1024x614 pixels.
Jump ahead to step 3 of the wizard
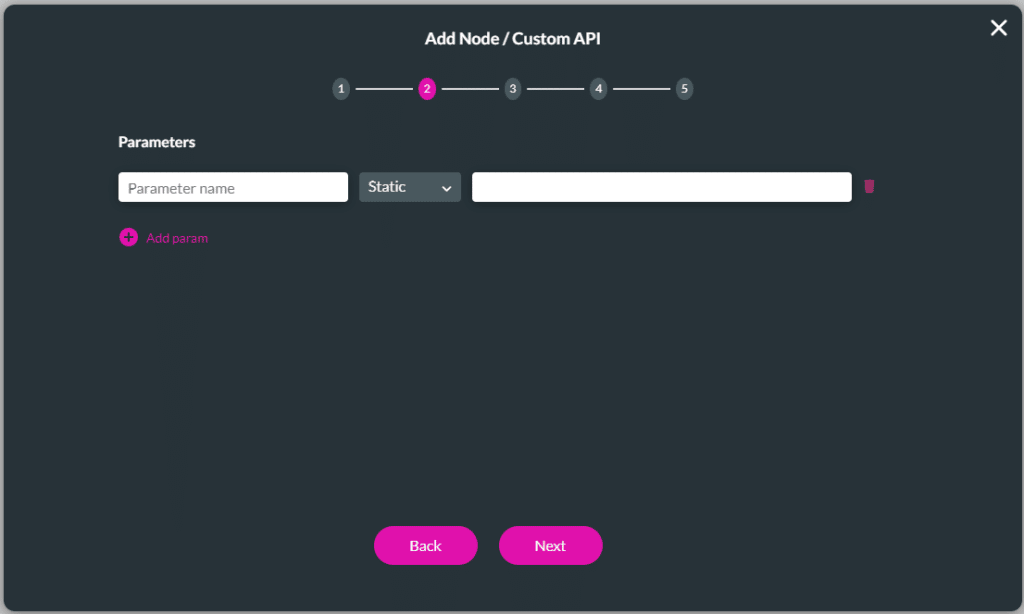point(513,88)
